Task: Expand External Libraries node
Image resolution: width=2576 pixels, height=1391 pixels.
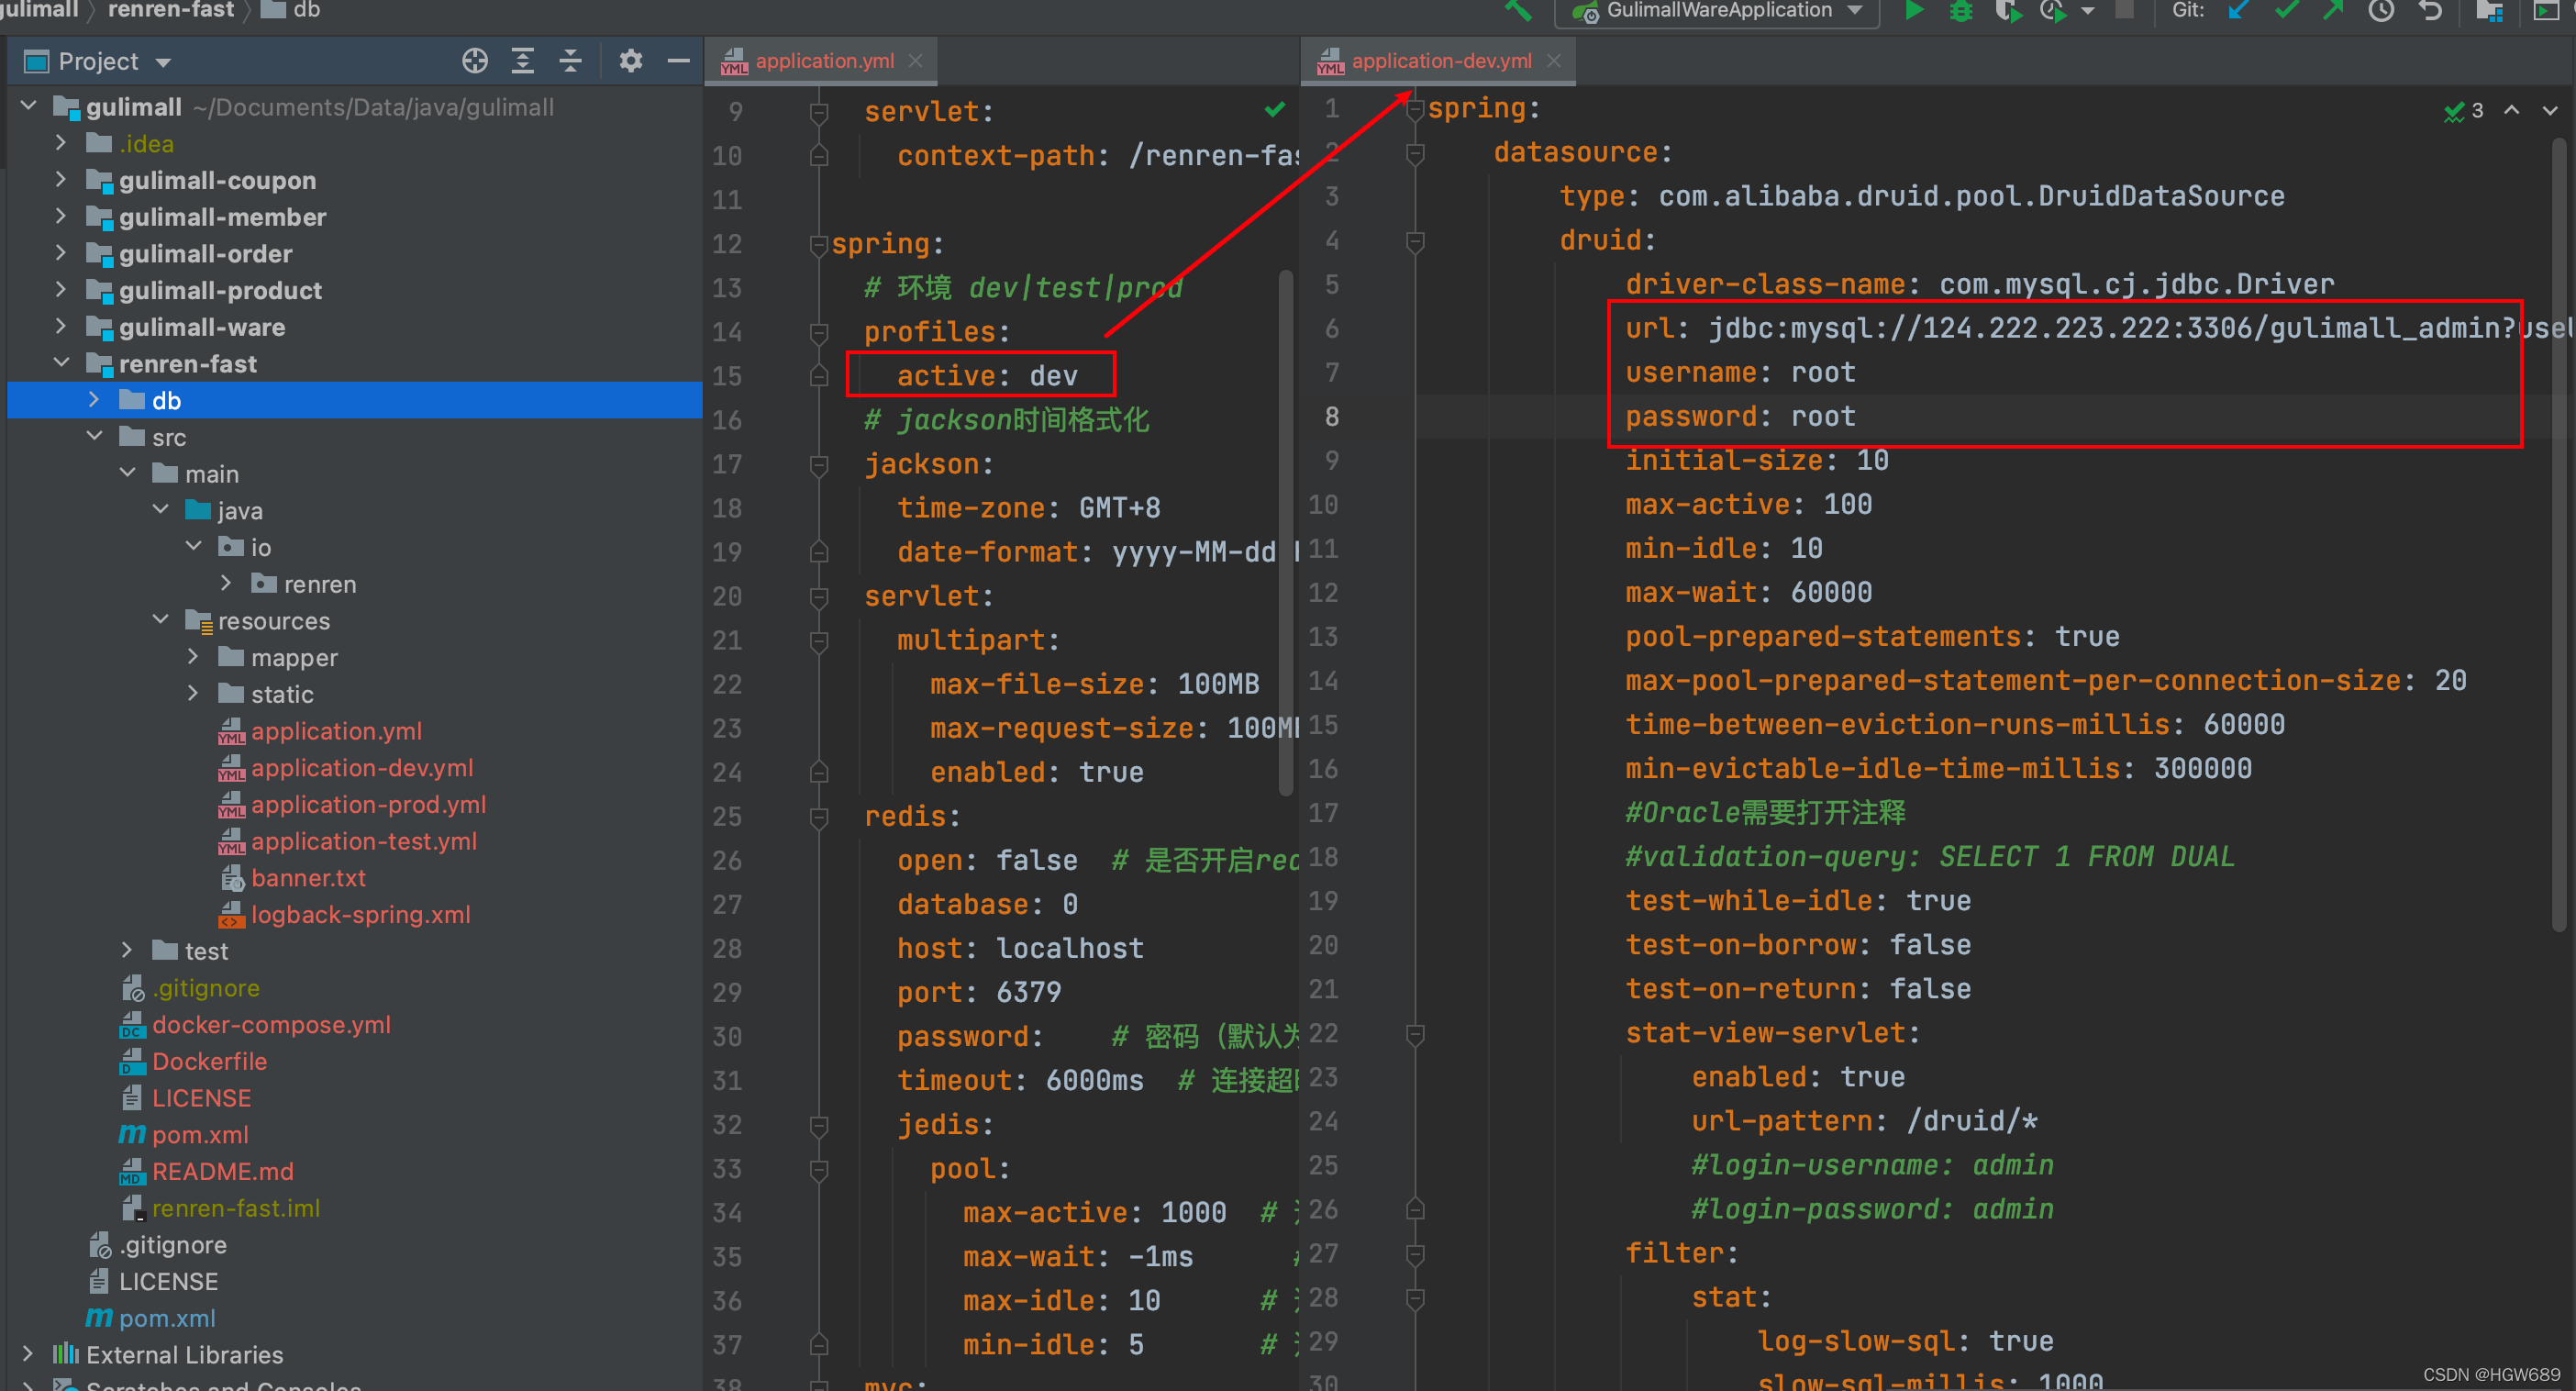Action: (x=29, y=1354)
